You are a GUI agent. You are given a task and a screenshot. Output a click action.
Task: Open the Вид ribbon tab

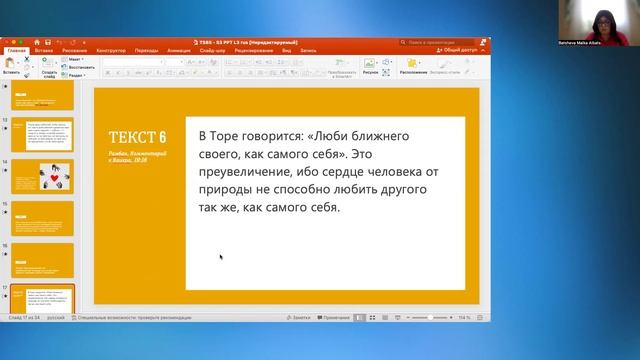[287, 51]
